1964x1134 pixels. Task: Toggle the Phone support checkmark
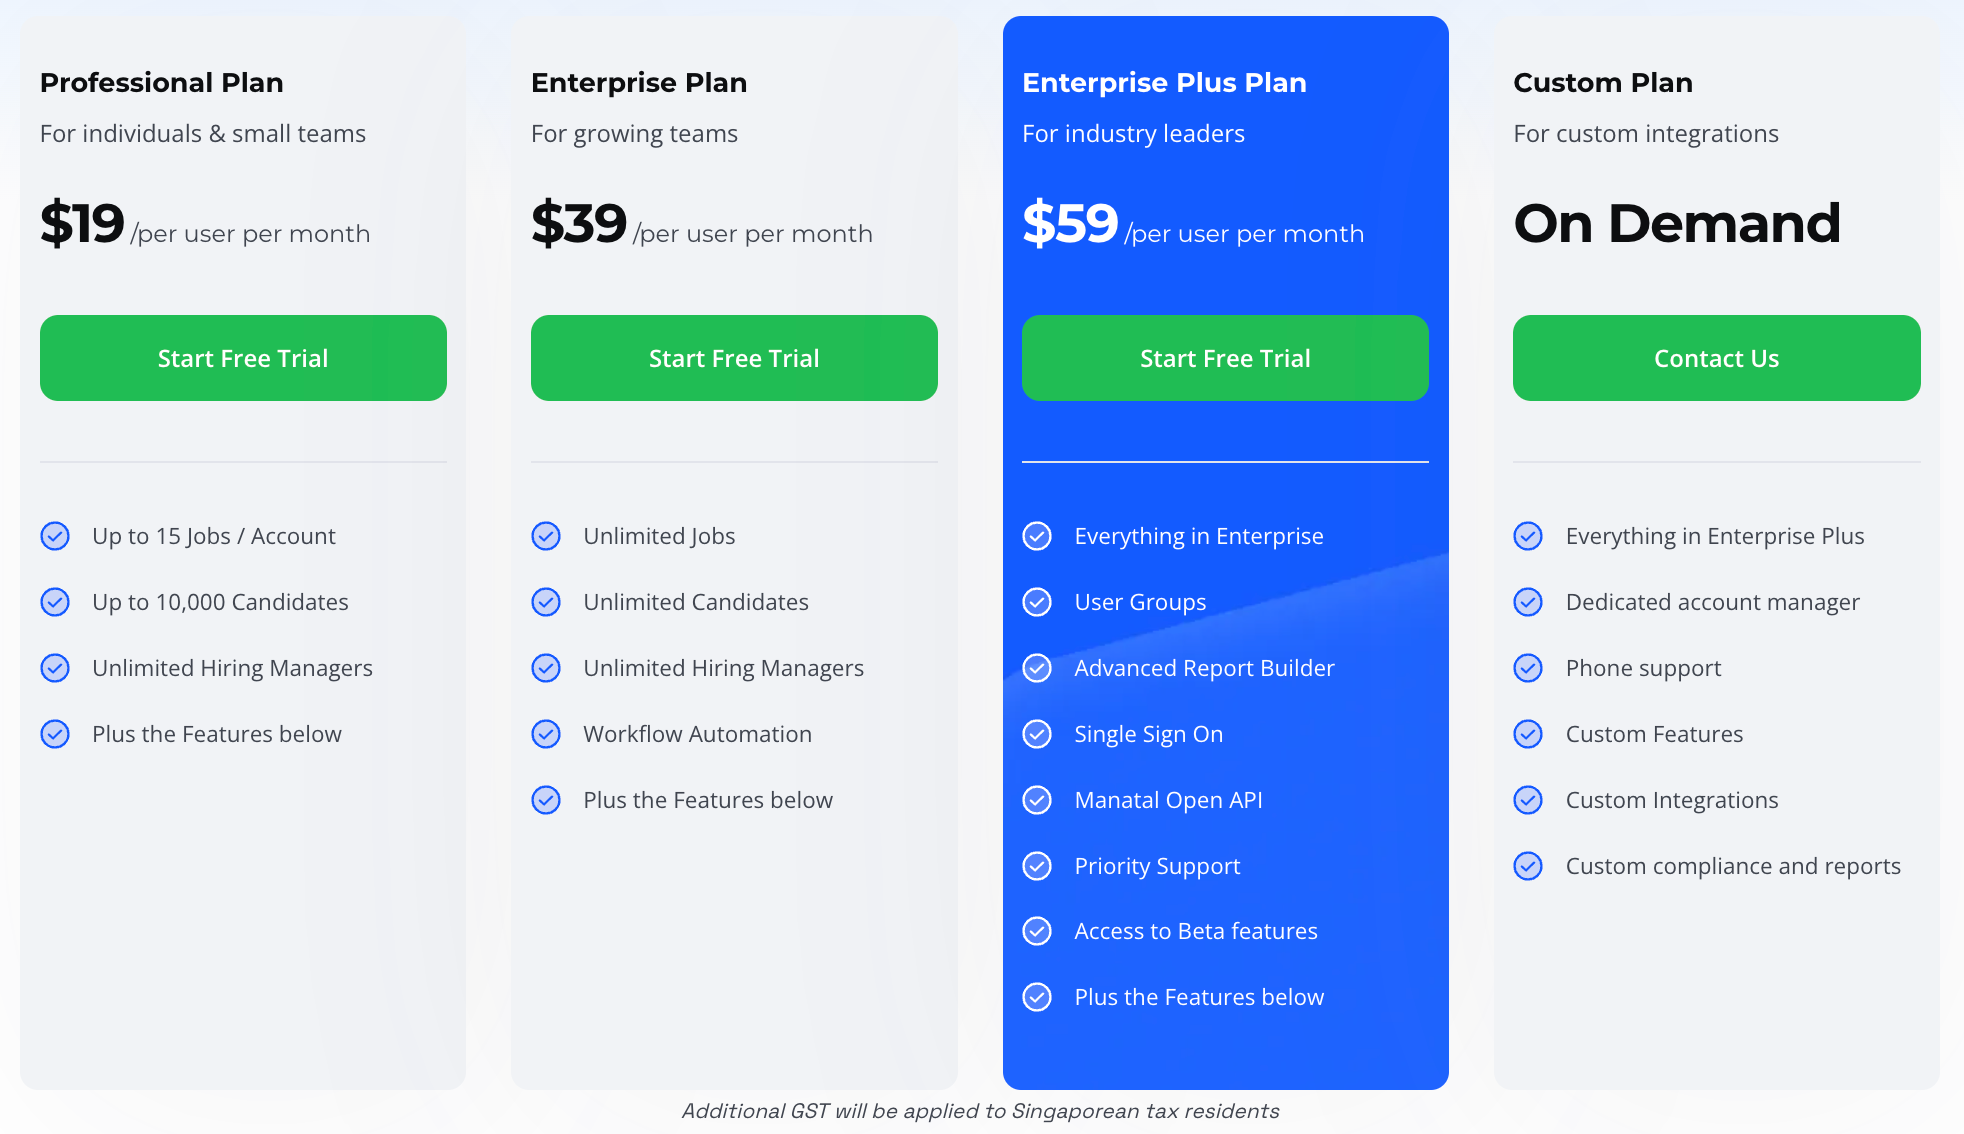point(1529,668)
